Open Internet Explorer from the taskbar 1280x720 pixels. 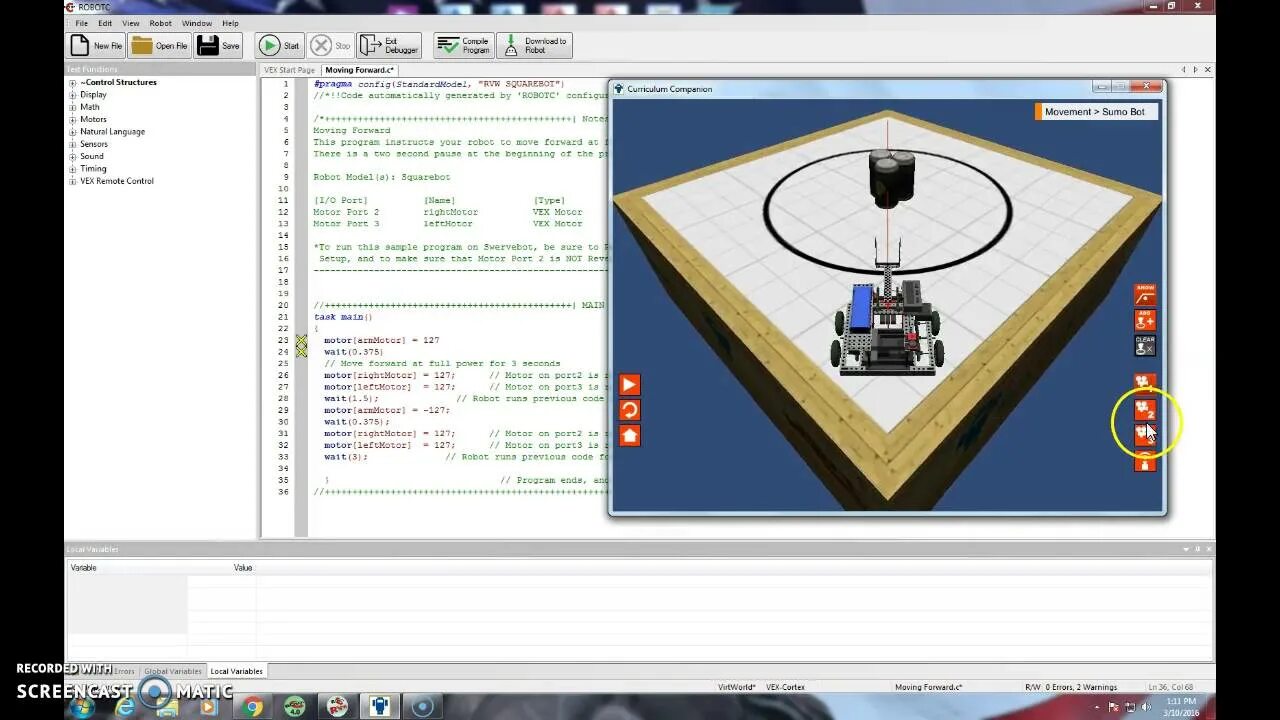click(125, 707)
